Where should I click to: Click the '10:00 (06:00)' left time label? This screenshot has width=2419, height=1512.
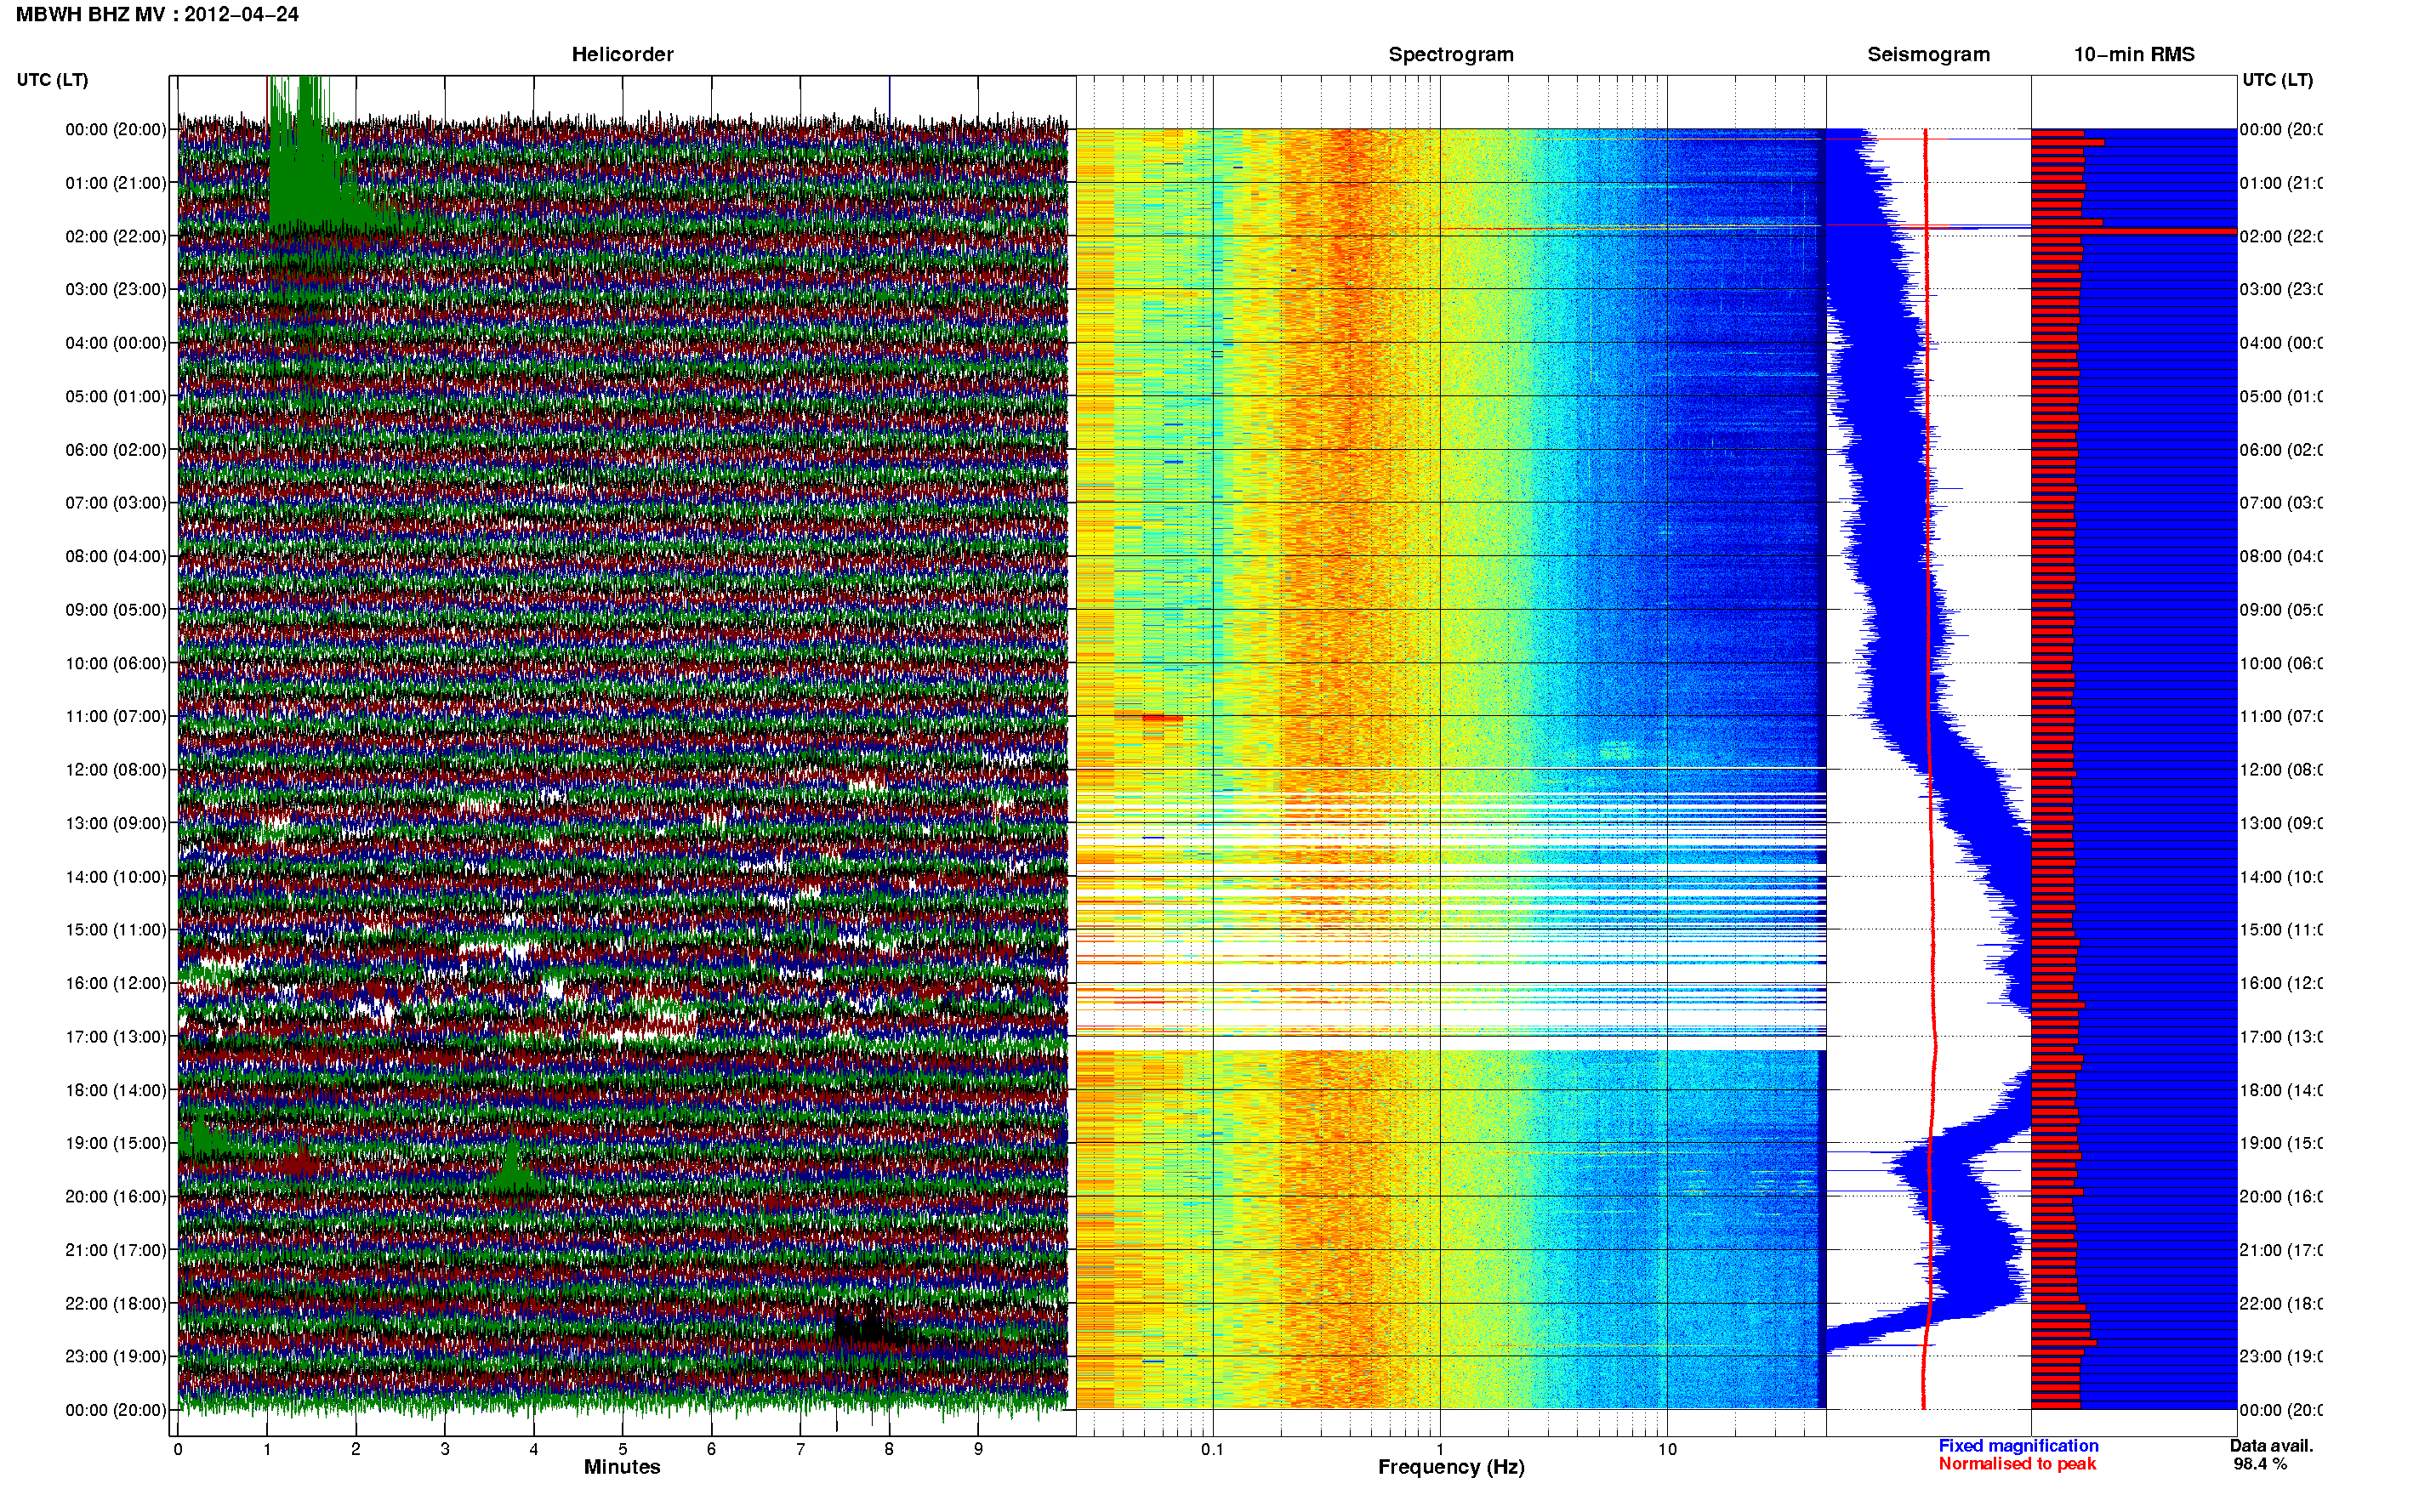116,663
